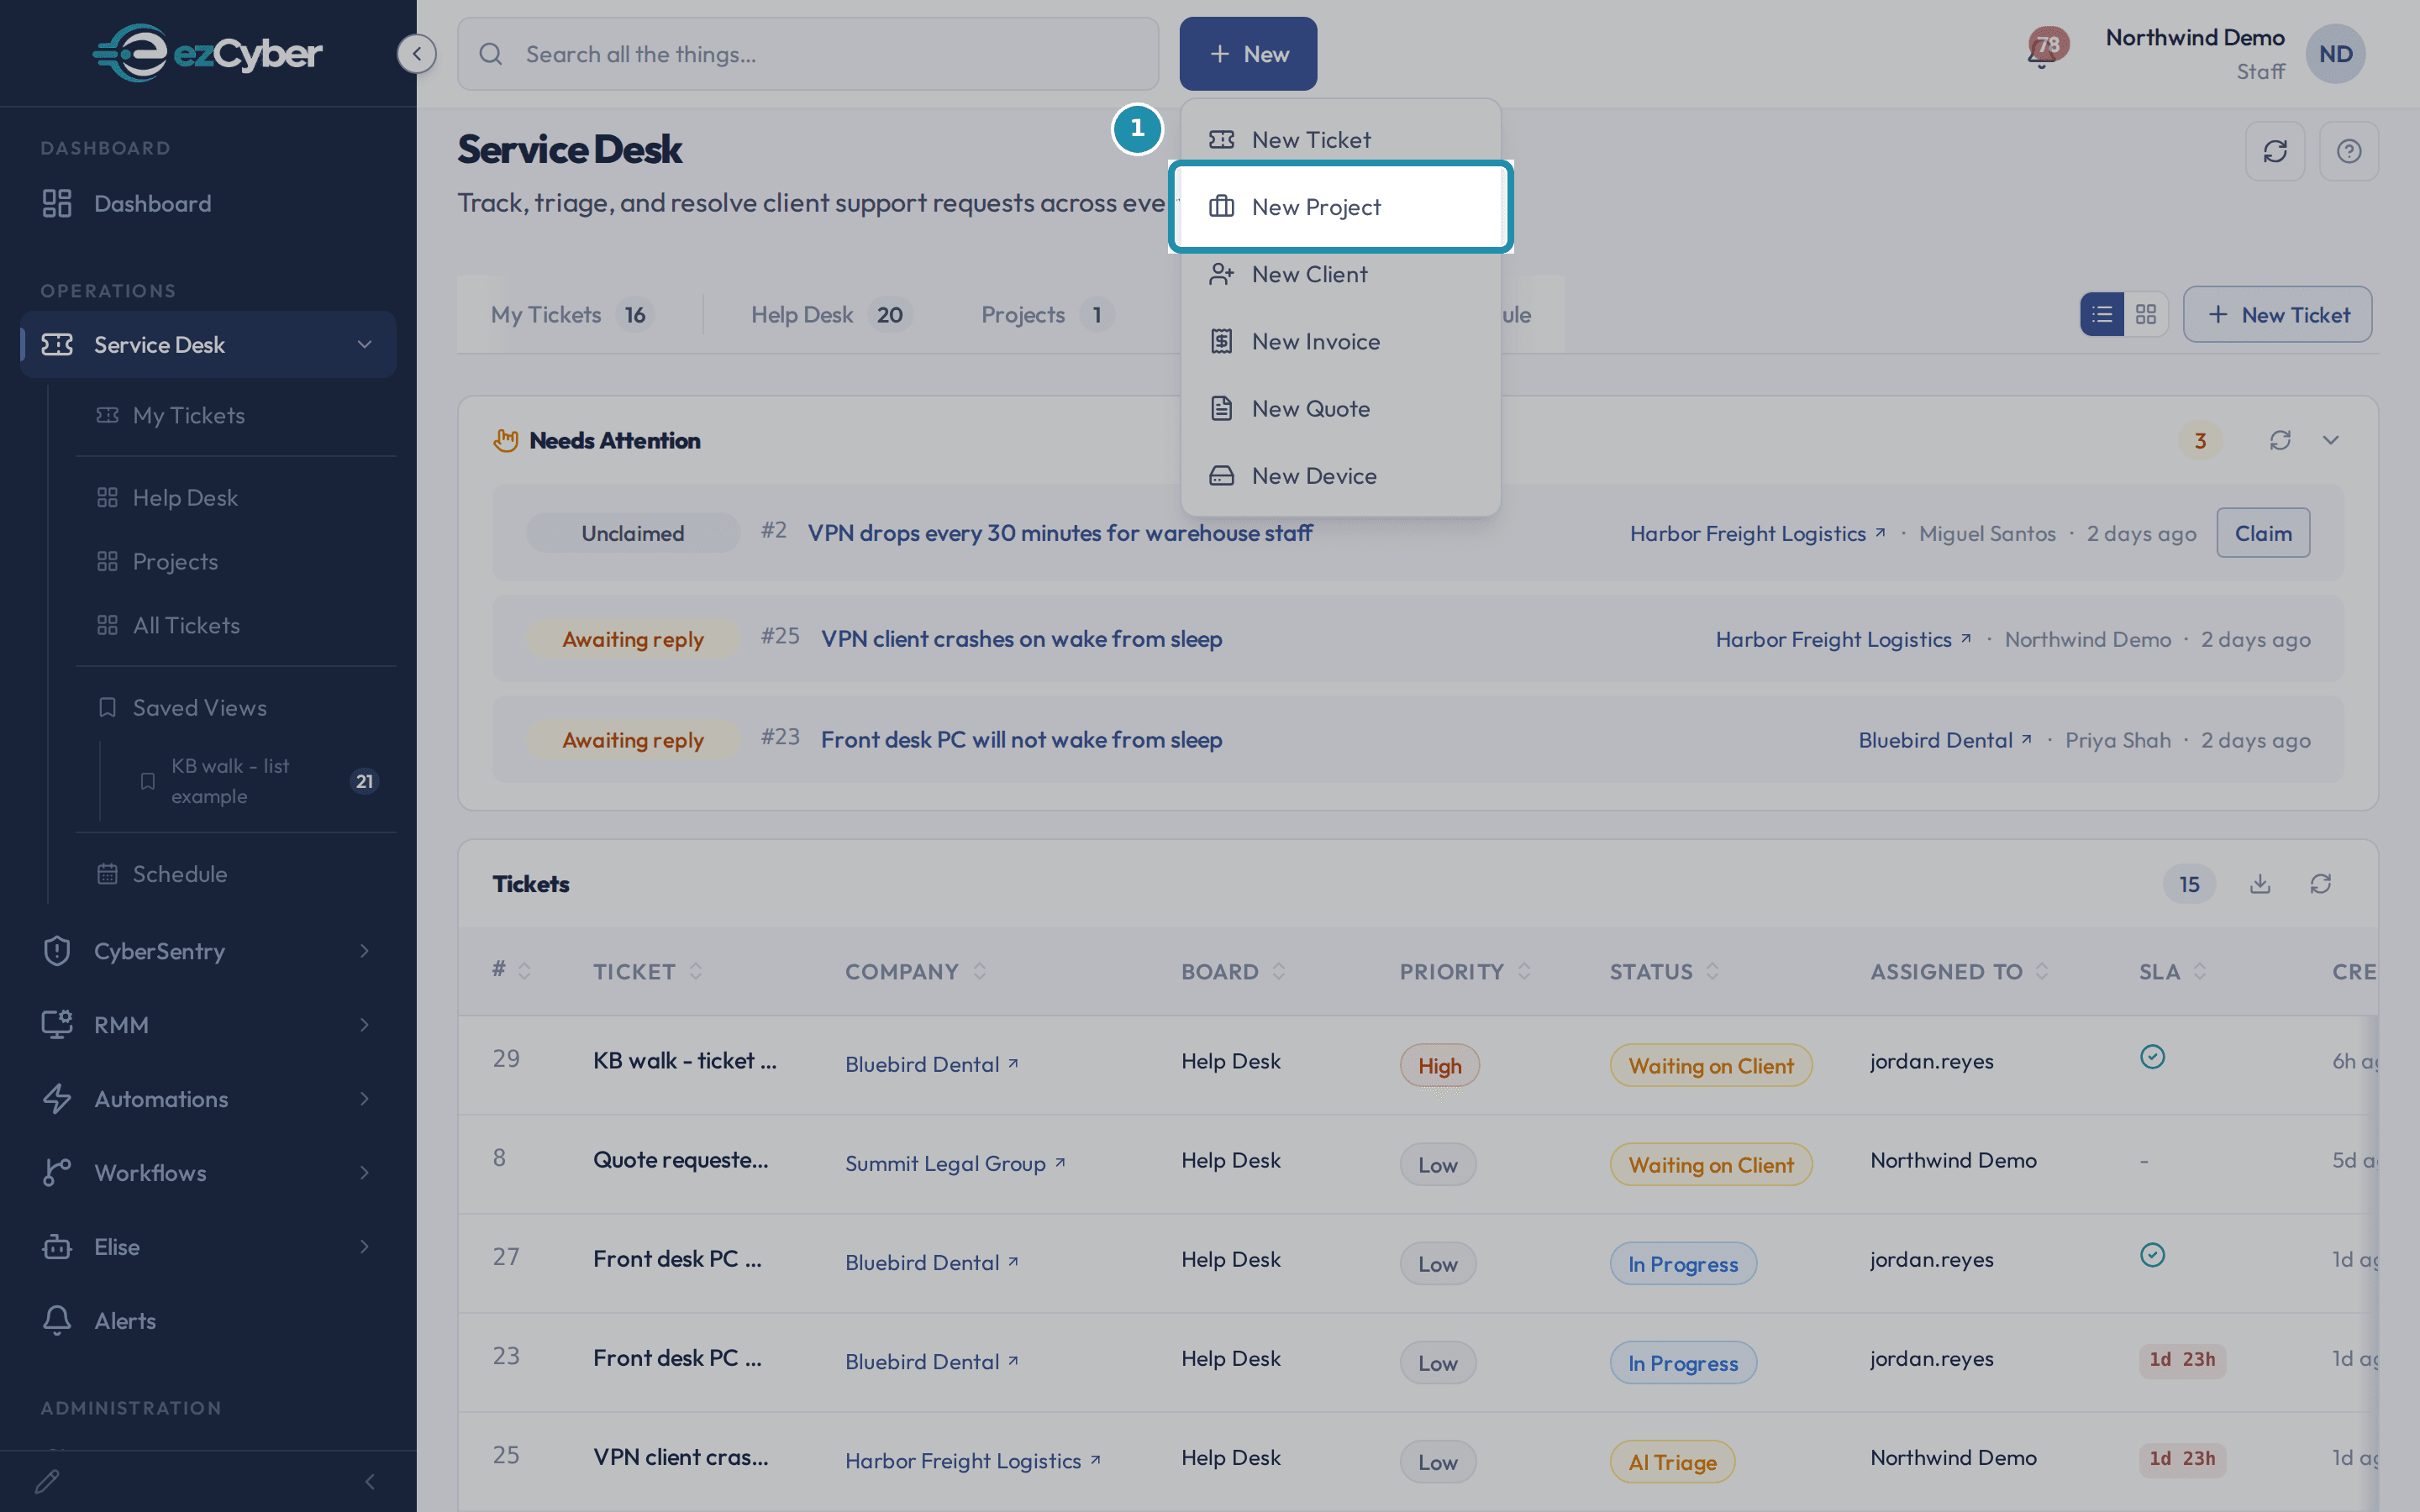Viewport: 2420px width, 1512px height.
Task: Open Harbor Freight Logistics on ticket #2
Action: [1756, 533]
